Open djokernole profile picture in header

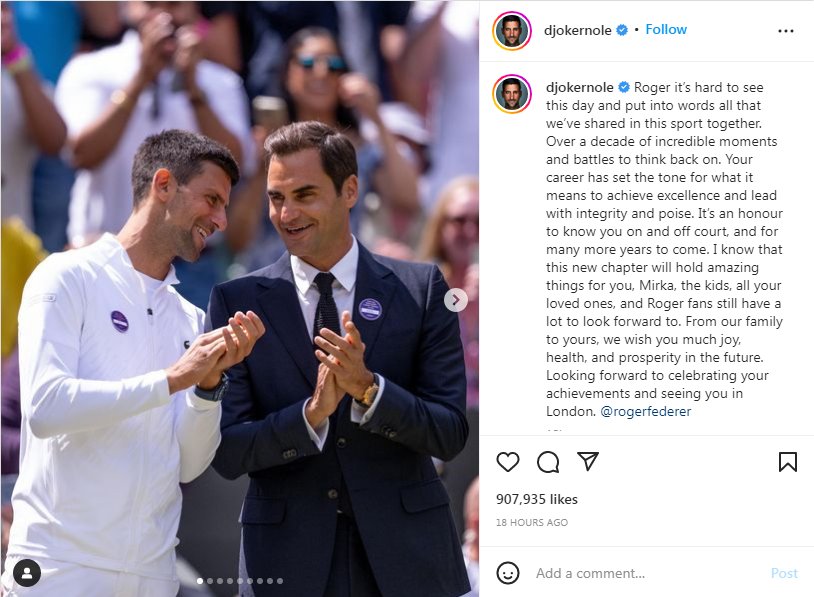512,31
